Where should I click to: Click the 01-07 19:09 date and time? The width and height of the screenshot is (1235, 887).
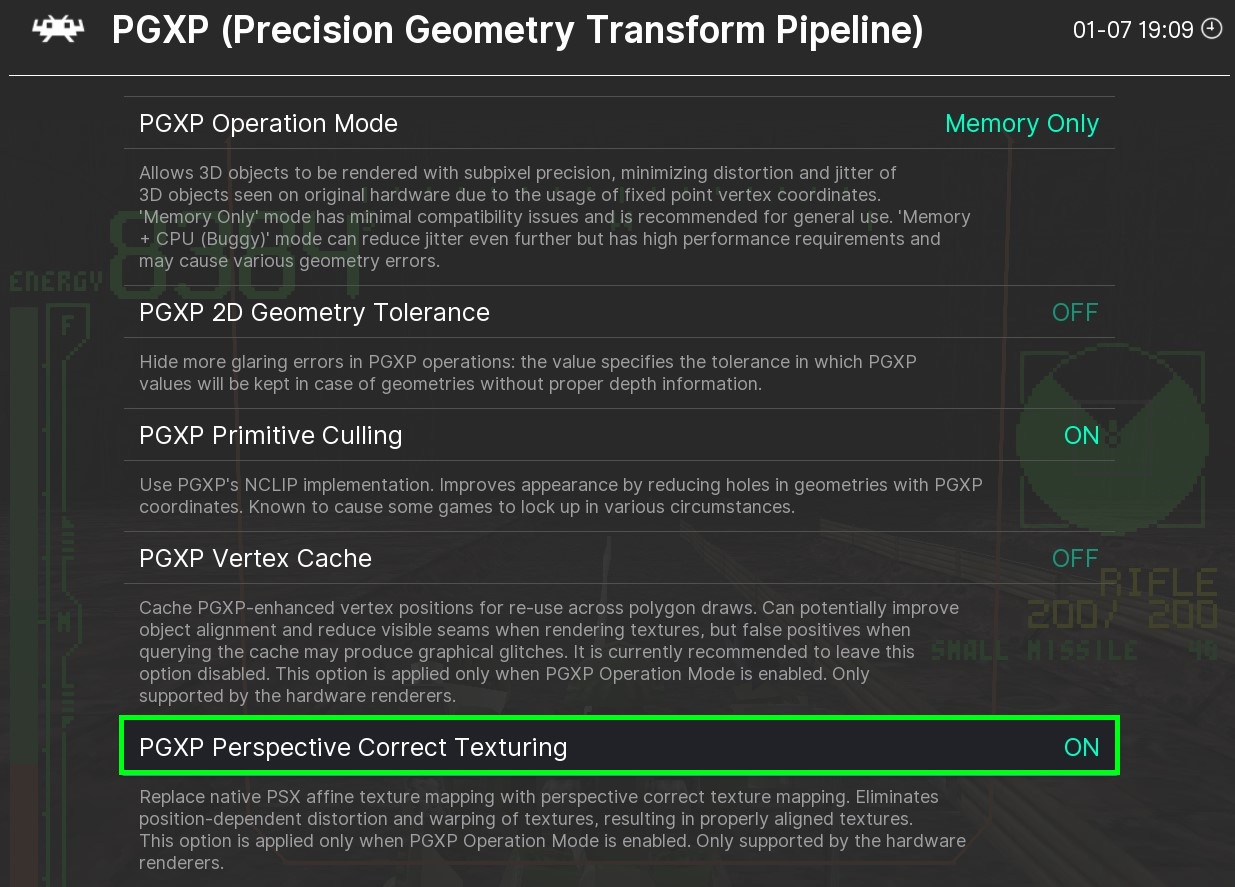coord(1132,30)
